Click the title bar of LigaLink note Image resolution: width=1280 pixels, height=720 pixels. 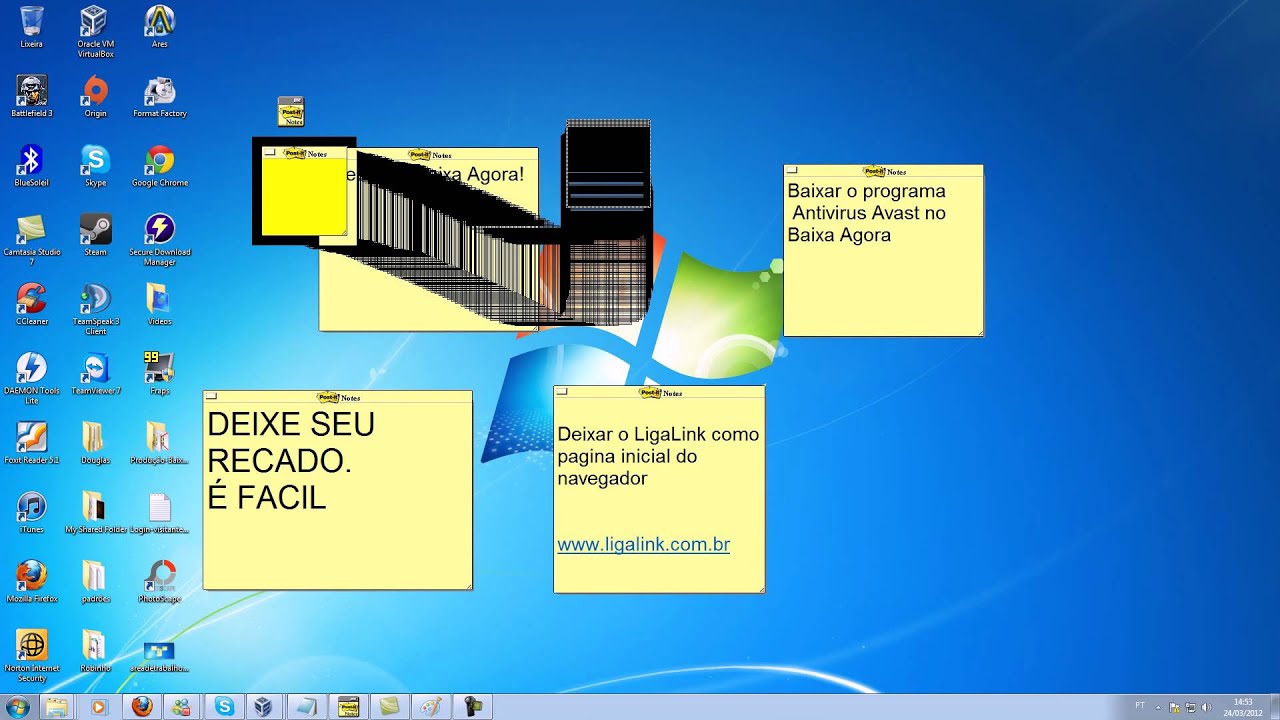(x=659, y=392)
